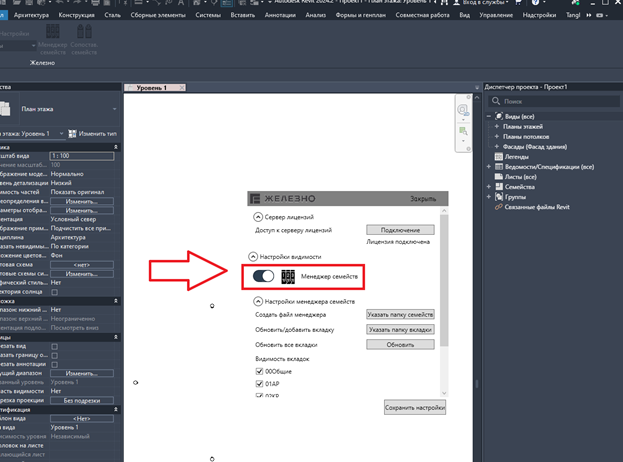Screen dimensions: 623x462
Task: Click the dialog scrollbar down arrow
Action: tap(444, 393)
